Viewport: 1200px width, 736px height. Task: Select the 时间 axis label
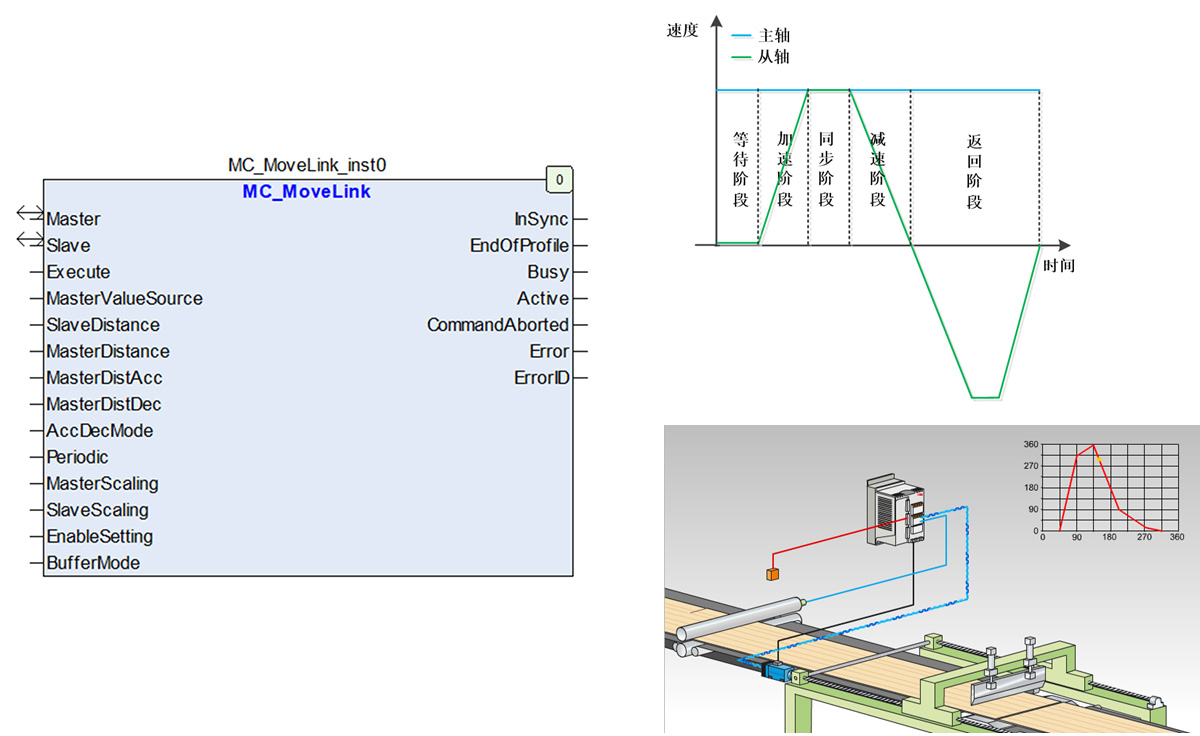click(1059, 266)
